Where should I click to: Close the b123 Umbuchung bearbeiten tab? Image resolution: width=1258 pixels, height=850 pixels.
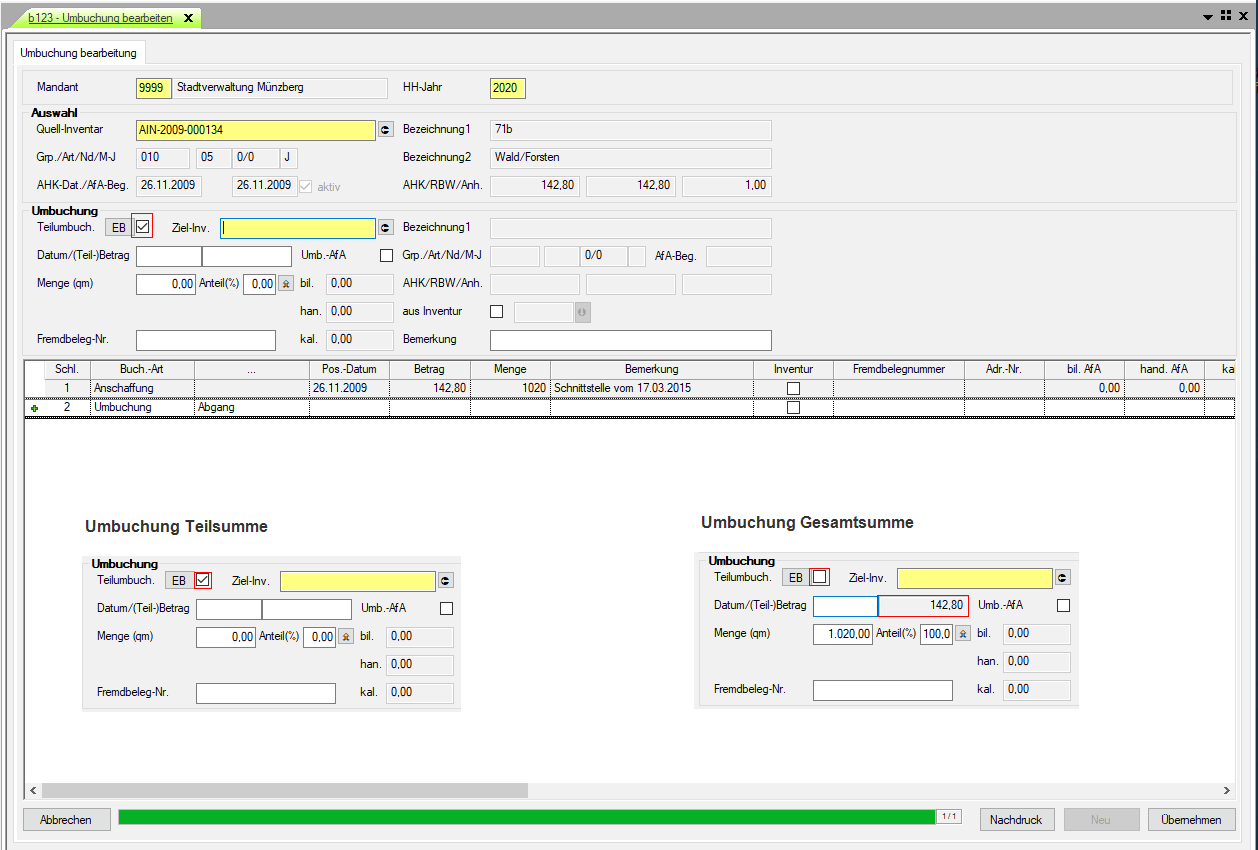188,18
